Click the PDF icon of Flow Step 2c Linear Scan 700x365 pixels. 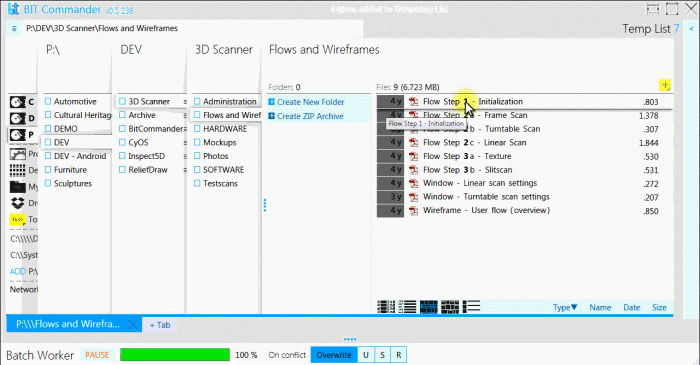[413, 143]
